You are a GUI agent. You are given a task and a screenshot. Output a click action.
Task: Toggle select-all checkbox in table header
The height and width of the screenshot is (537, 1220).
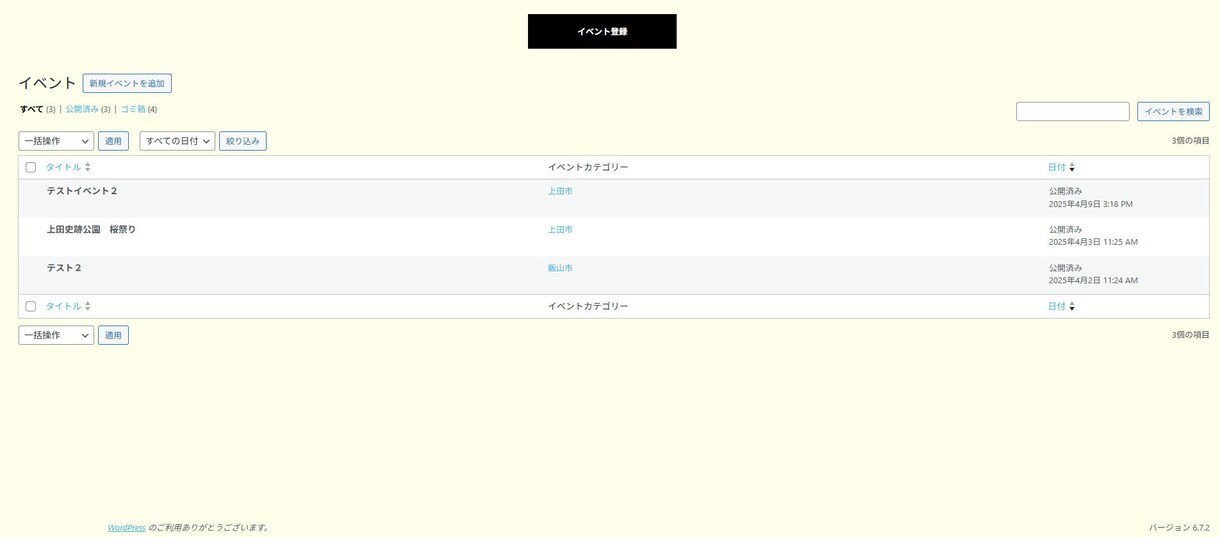pos(31,167)
